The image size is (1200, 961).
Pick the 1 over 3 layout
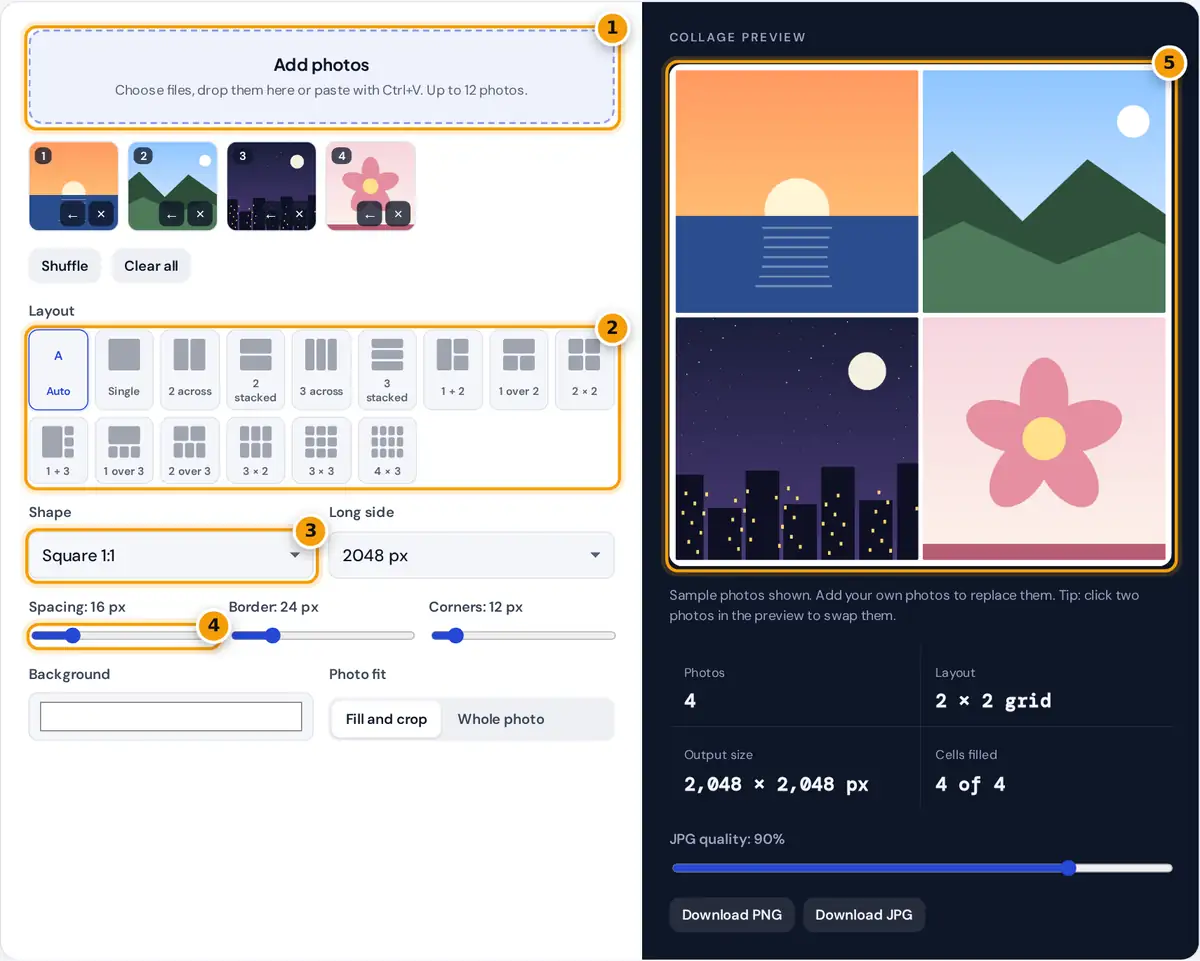[124, 451]
